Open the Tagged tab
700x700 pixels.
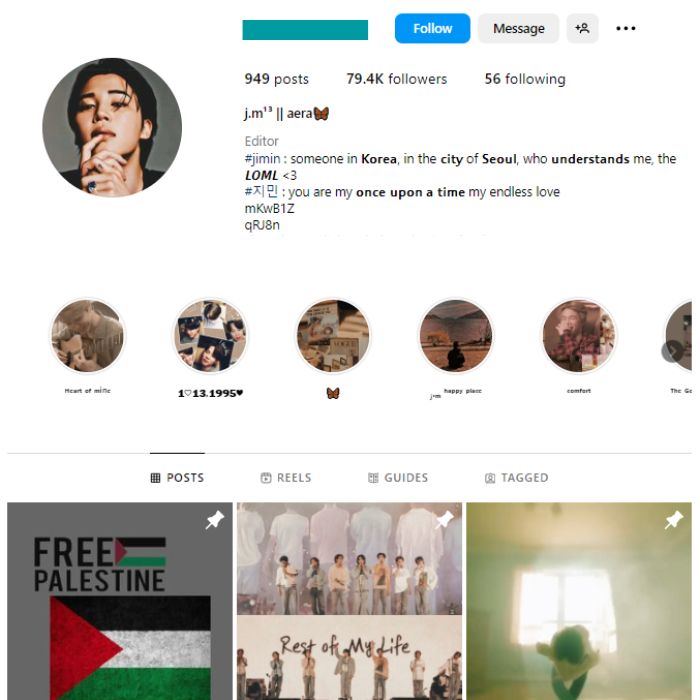pos(517,478)
